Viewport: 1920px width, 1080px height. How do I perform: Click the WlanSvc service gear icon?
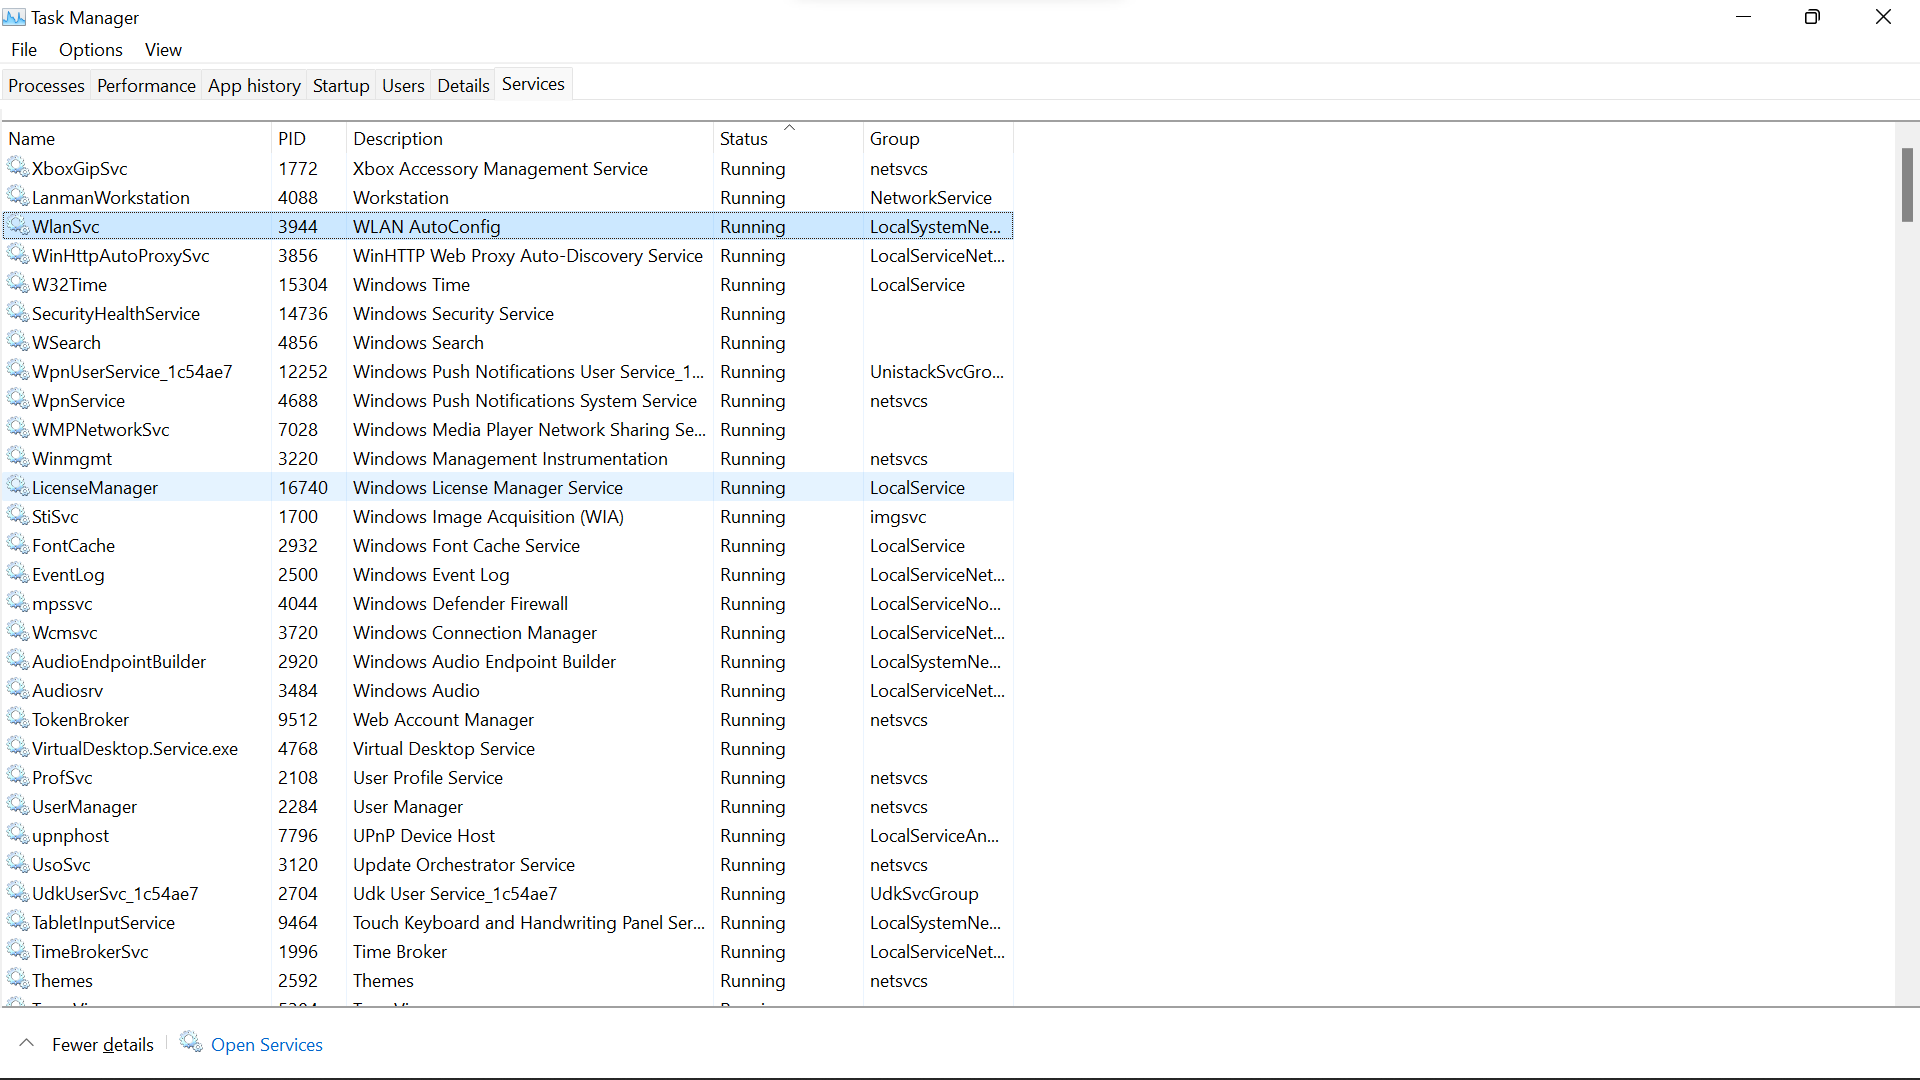point(18,226)
